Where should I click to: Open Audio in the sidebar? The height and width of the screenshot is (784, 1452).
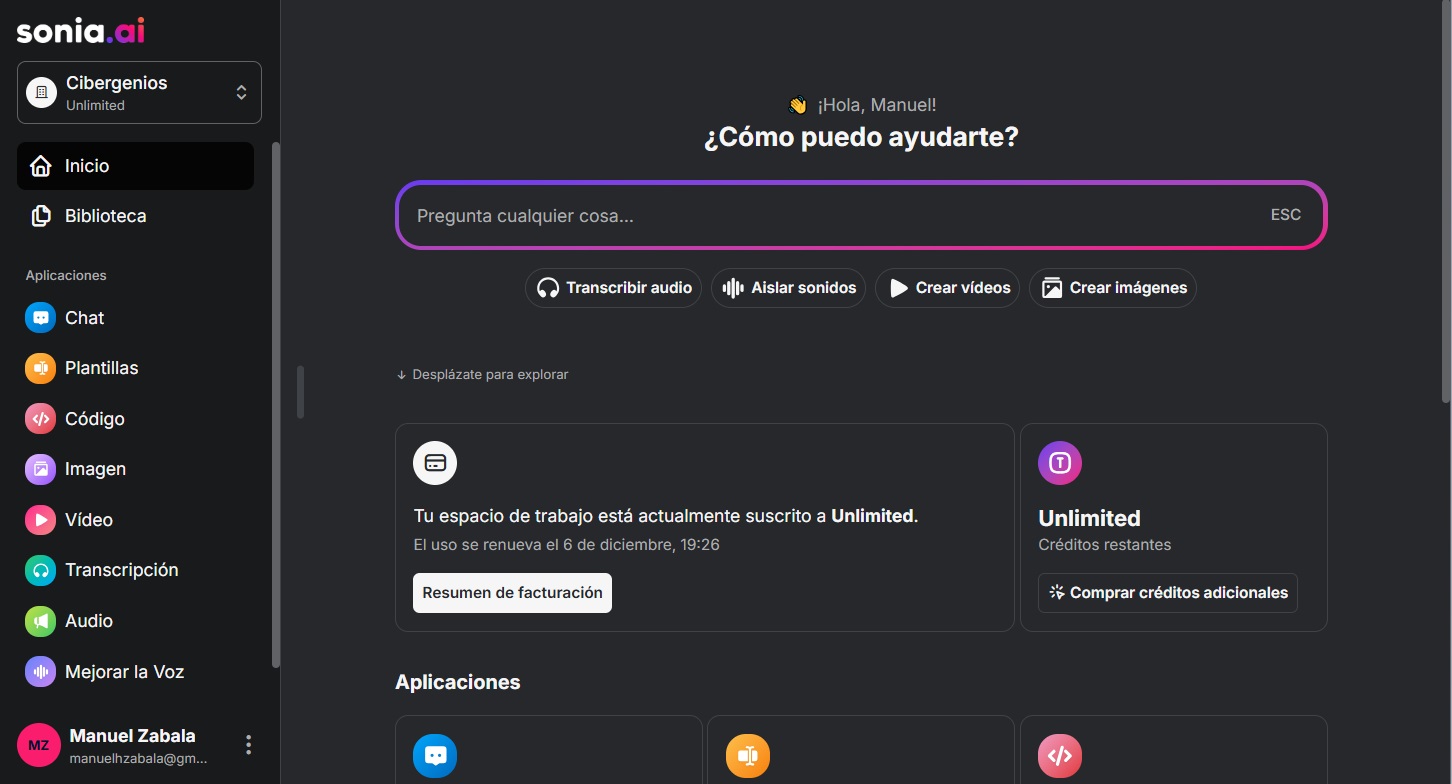135,621
